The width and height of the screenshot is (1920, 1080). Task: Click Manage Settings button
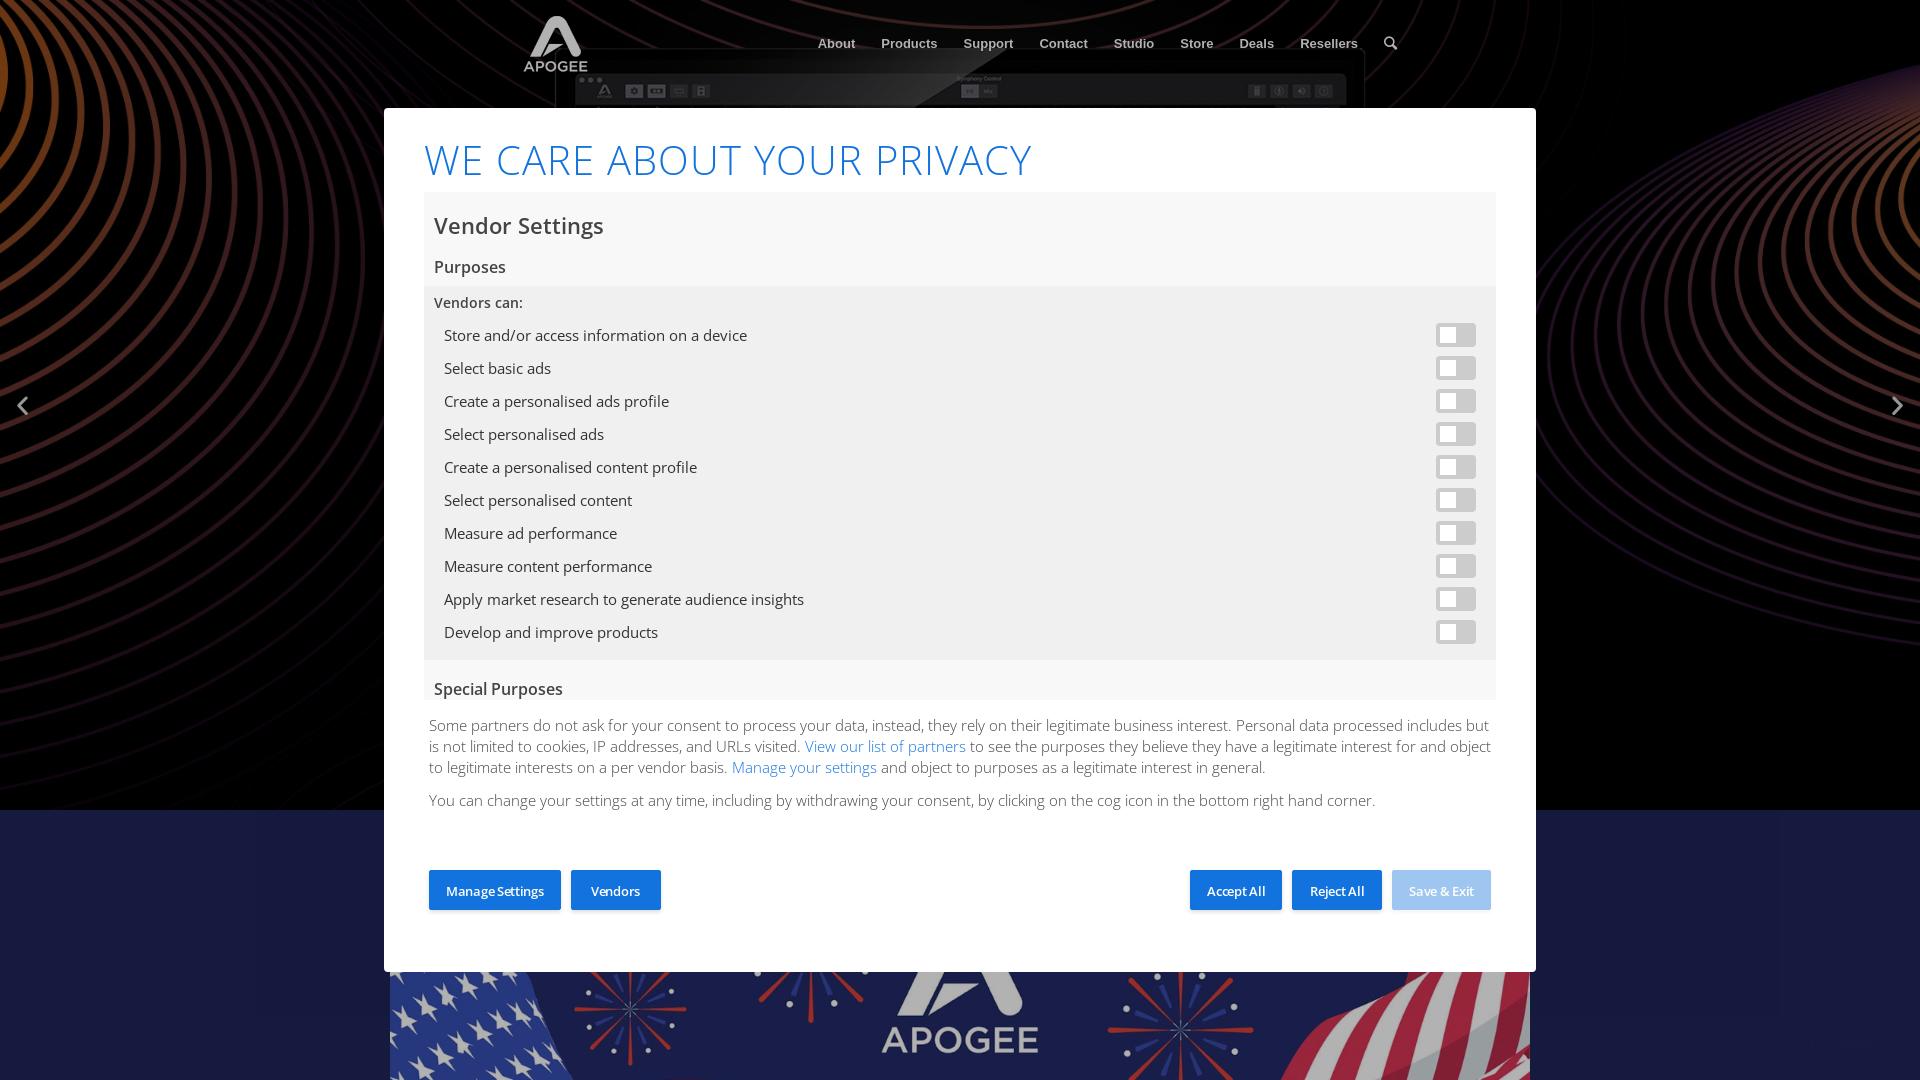495,890
